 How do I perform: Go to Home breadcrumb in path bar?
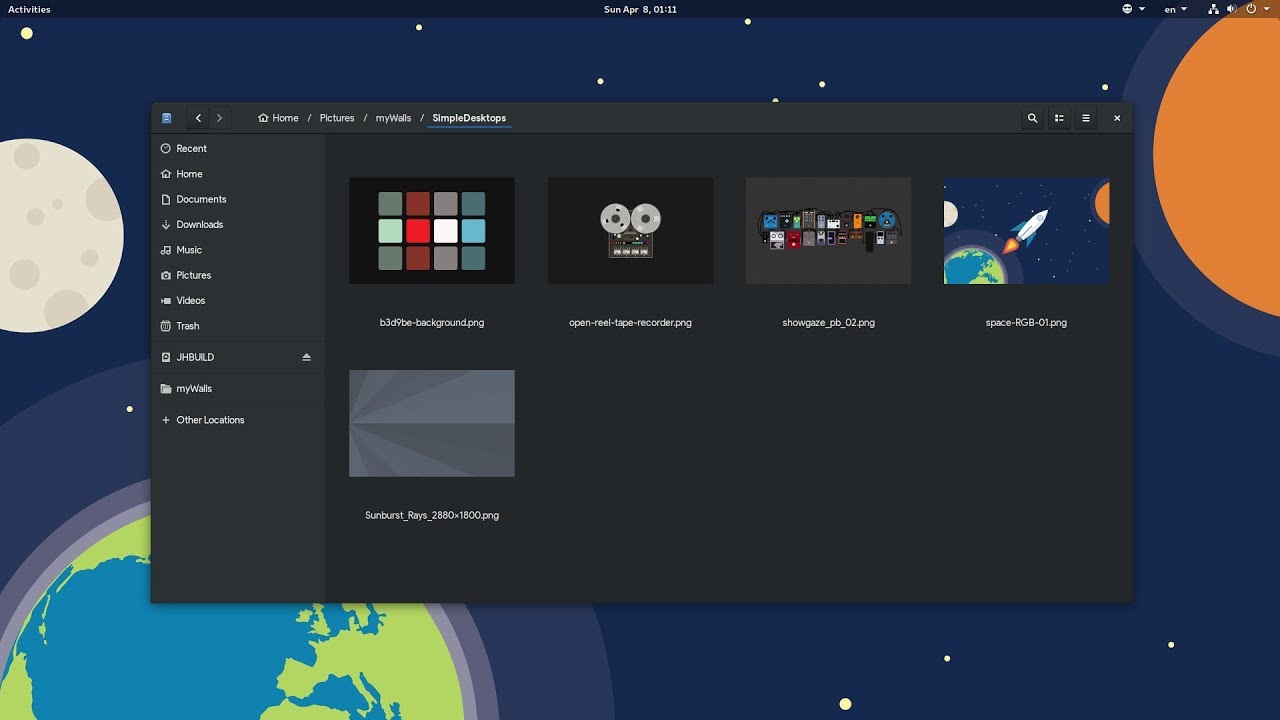(x=278, y=118)
